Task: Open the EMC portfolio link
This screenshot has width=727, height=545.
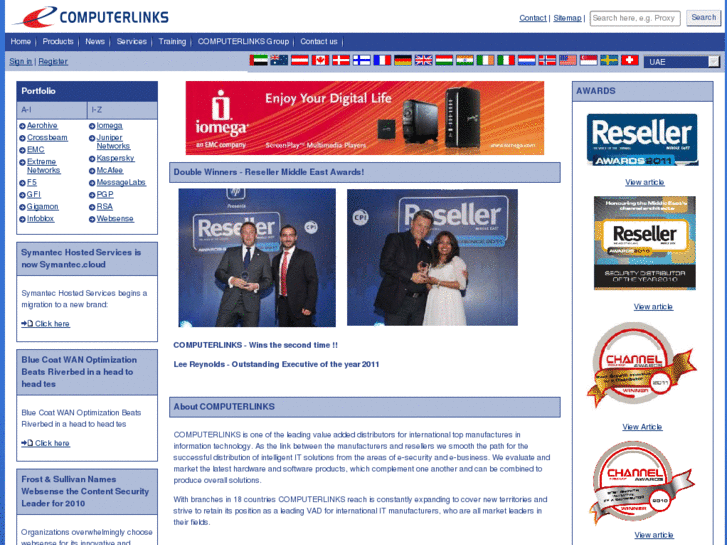Action: (x=36, y=150)
